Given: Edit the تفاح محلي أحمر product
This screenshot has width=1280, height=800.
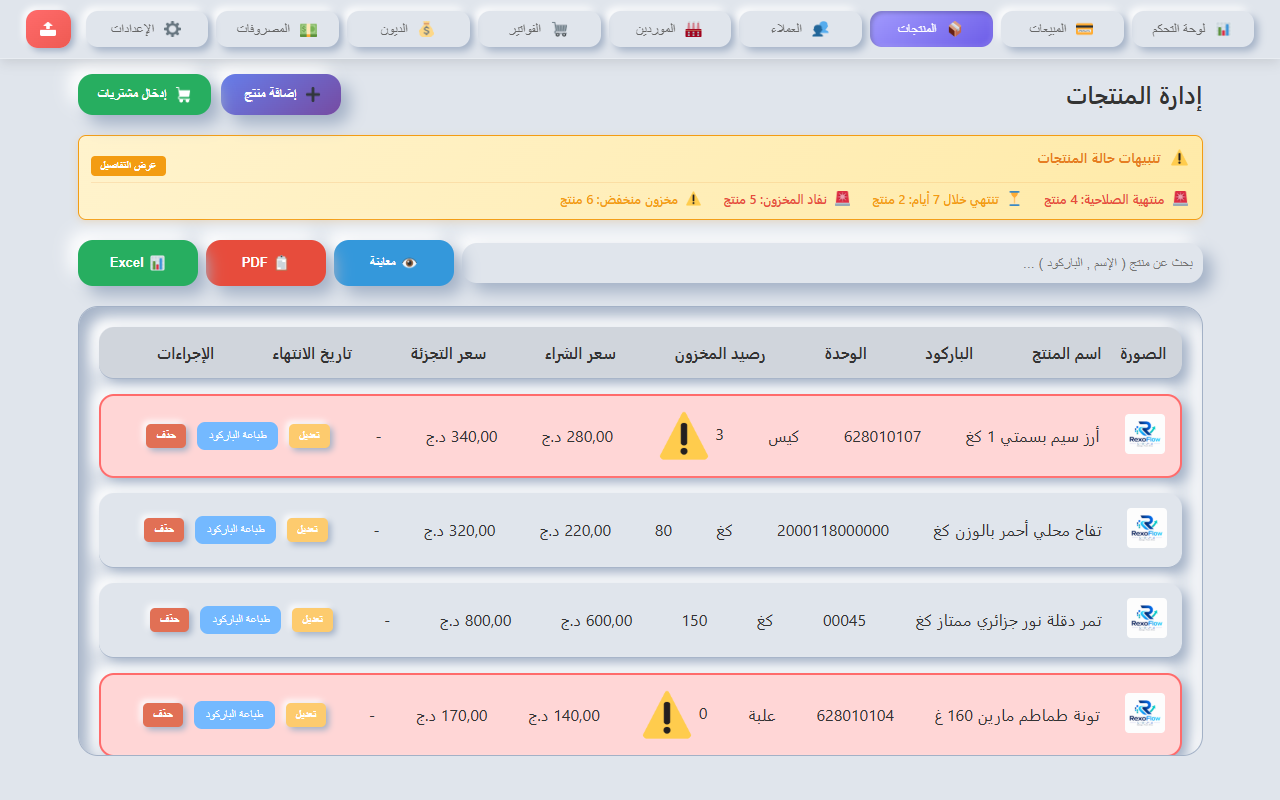Looking at the screenshot, I should point(308,530).
